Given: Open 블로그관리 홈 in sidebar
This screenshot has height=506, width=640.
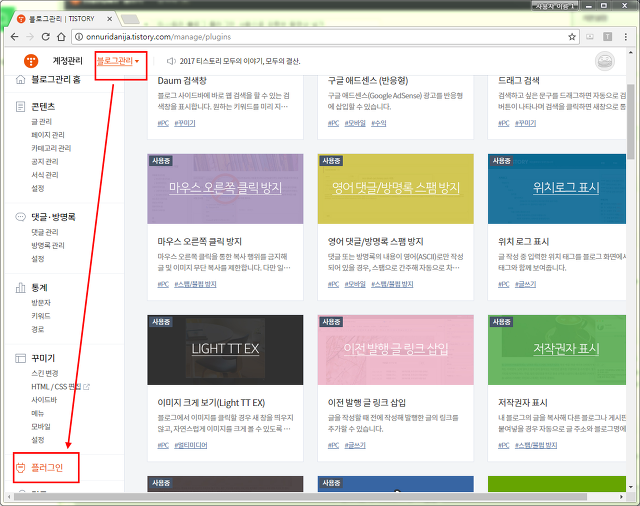Looking at the screenshot, I should [x=56, y=79].
